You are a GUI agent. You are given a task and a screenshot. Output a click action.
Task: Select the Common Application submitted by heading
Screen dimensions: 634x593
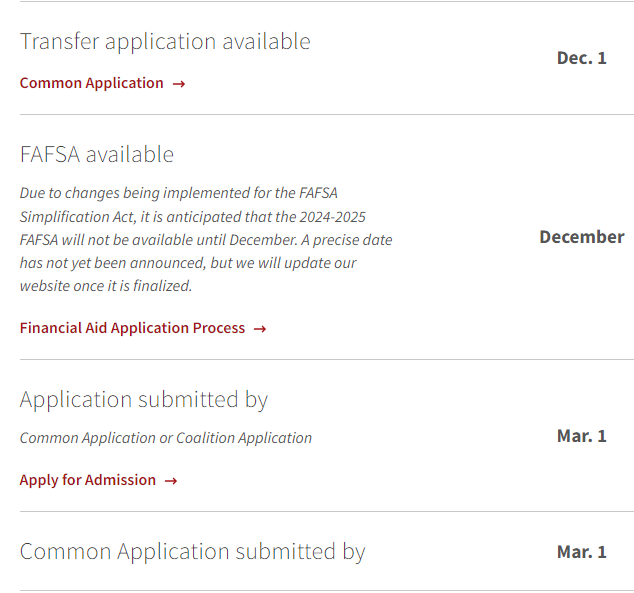click(x=192, y=552)
